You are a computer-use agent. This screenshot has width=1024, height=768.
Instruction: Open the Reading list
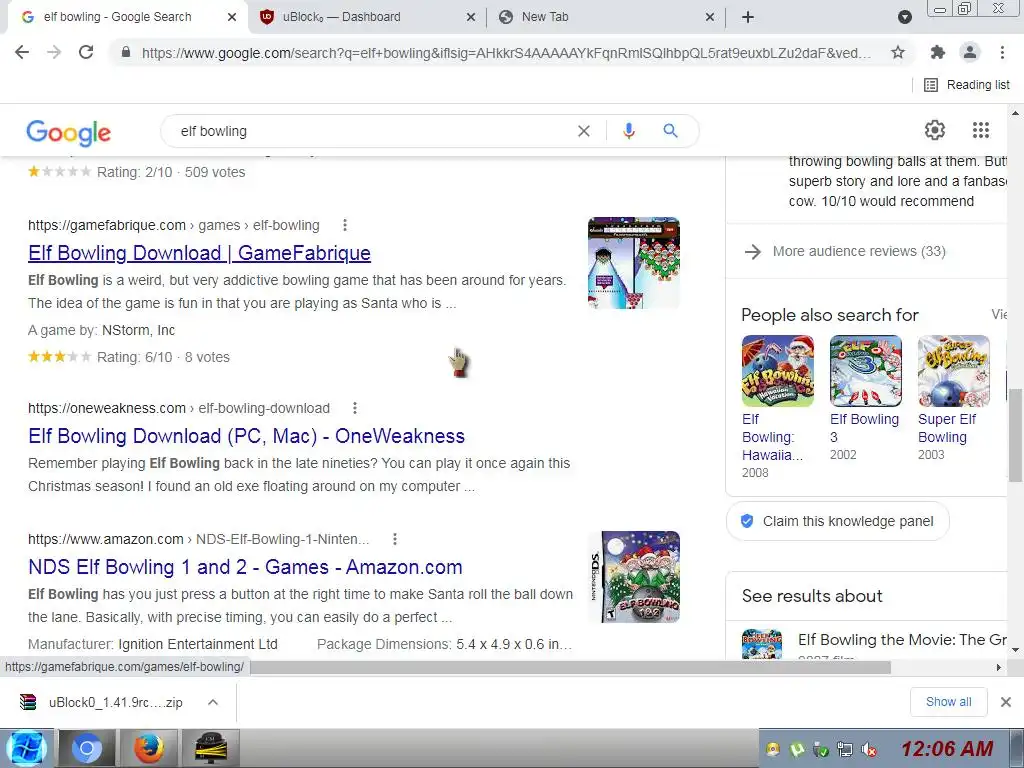click(x=967, y=85)
